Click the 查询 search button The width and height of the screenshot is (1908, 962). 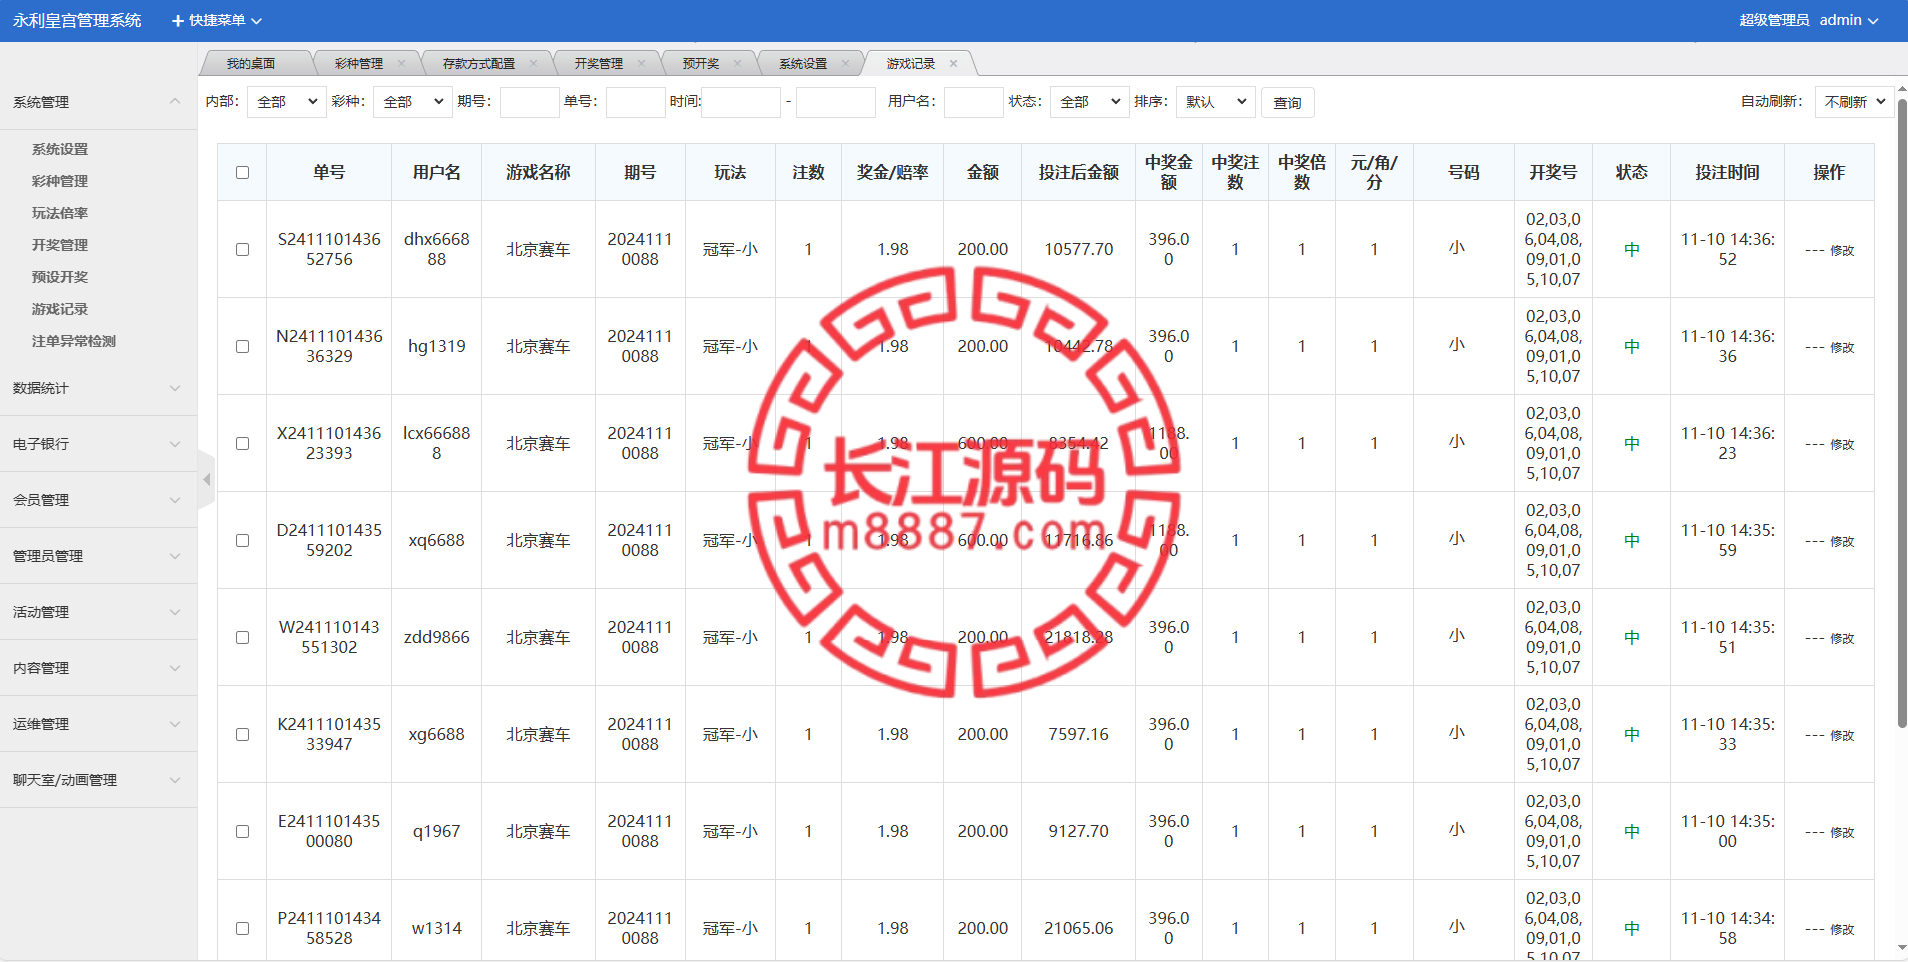[1287, 103]
